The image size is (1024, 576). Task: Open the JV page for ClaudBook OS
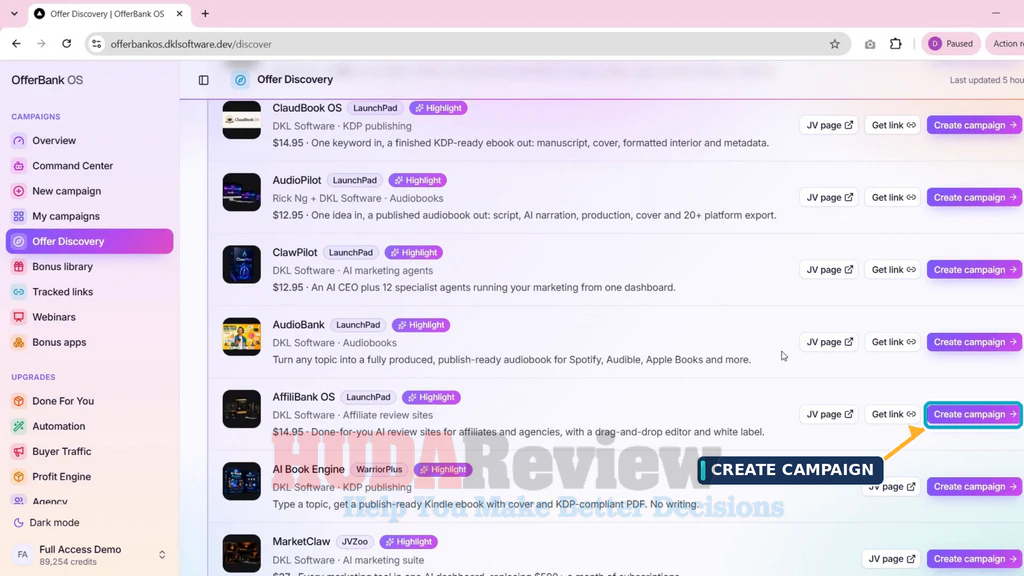[x=829, y=125]
